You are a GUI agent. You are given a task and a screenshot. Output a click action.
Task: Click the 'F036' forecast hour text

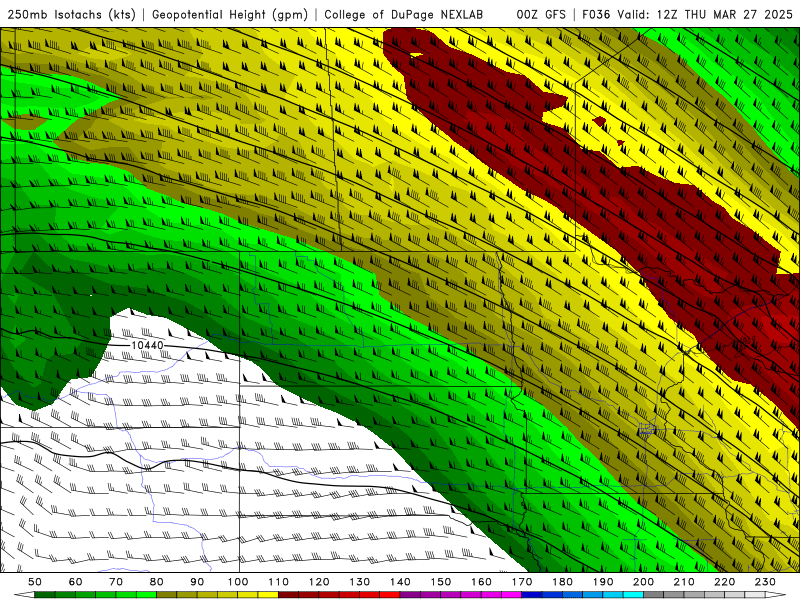pos(596,14)
